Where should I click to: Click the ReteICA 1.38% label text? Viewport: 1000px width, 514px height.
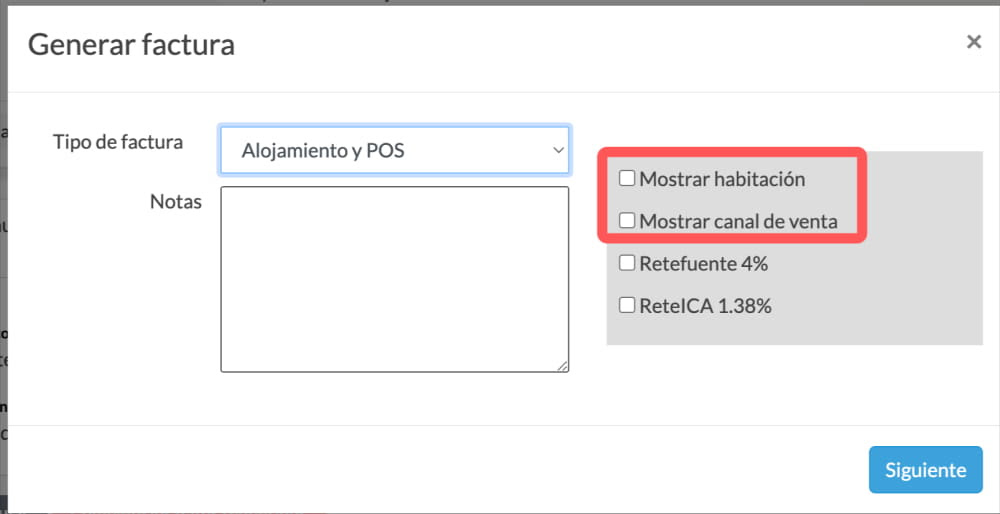click(705, 306)
